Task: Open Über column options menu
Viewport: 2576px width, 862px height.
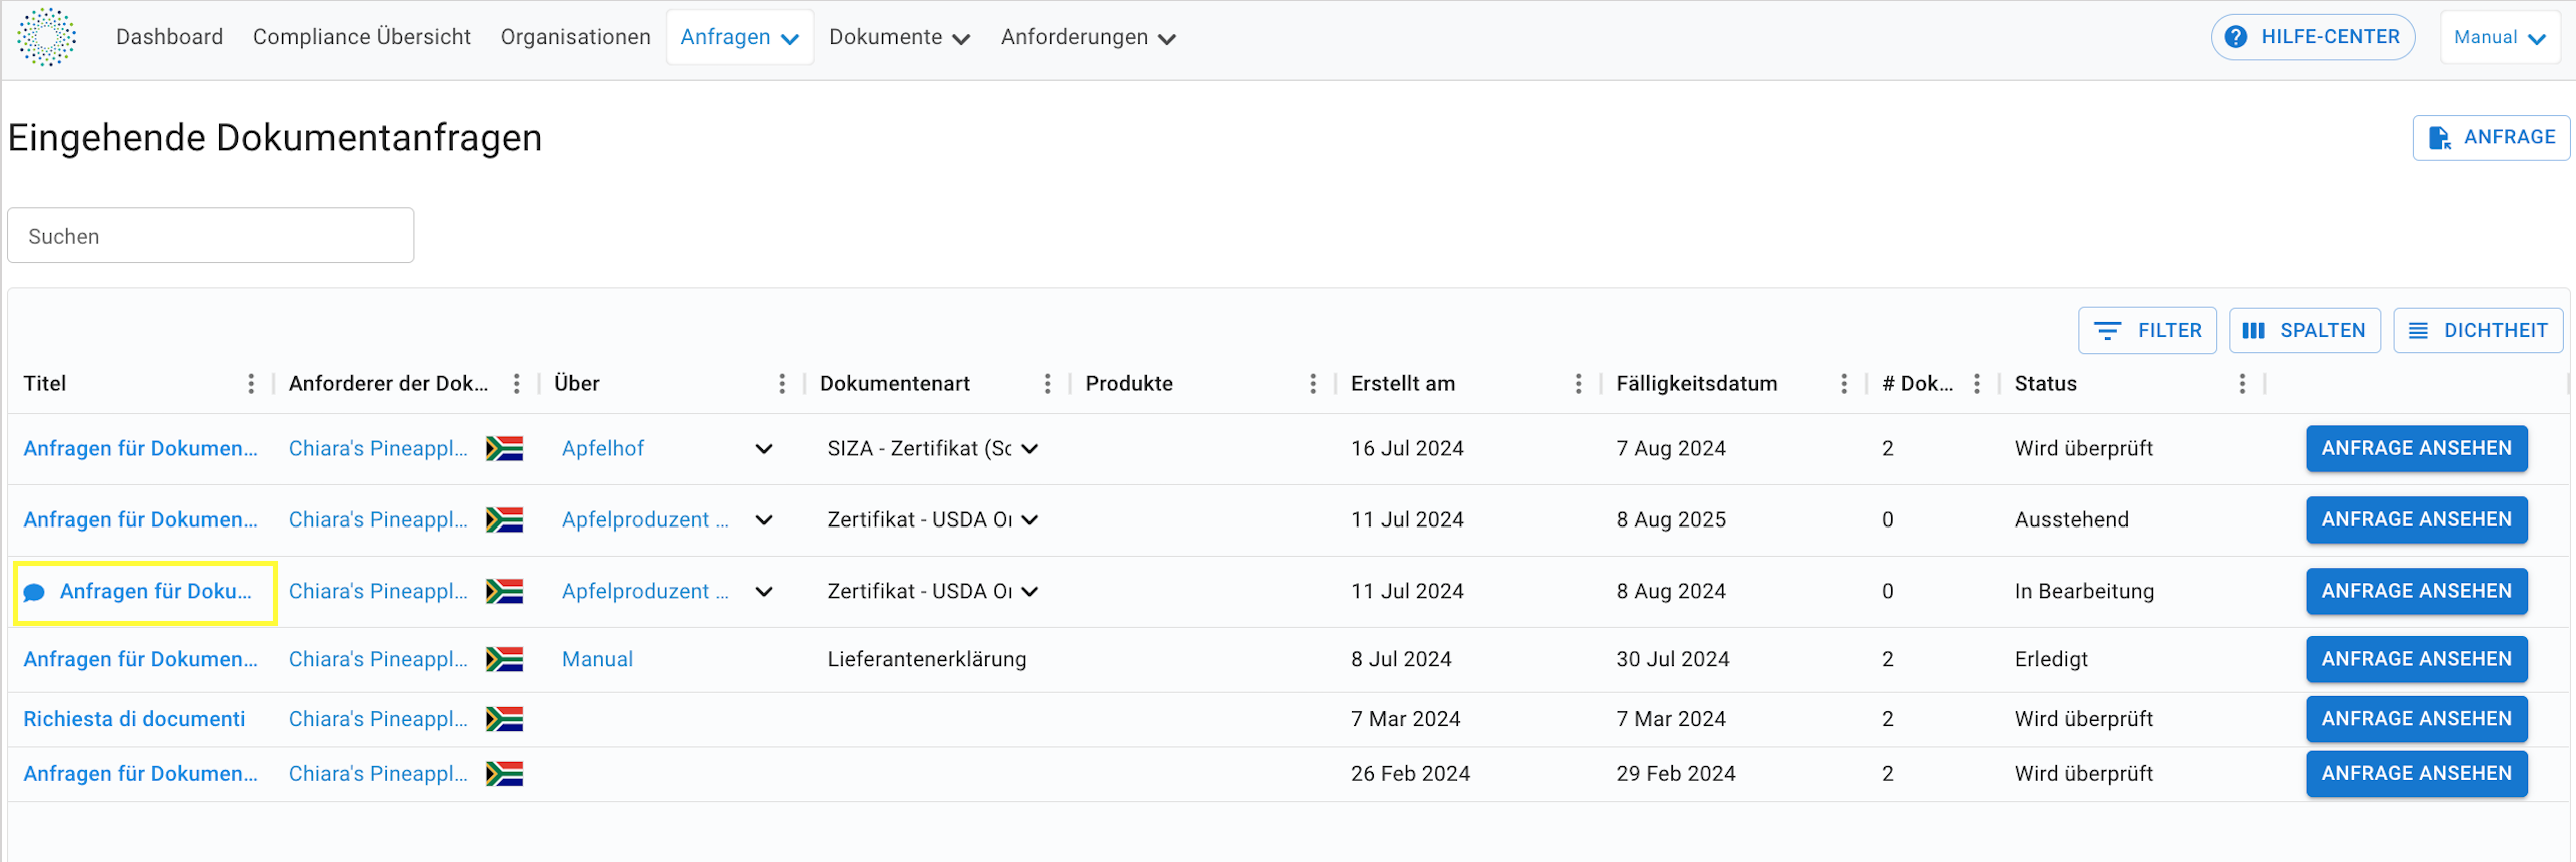Action: (x=782, y=384)
